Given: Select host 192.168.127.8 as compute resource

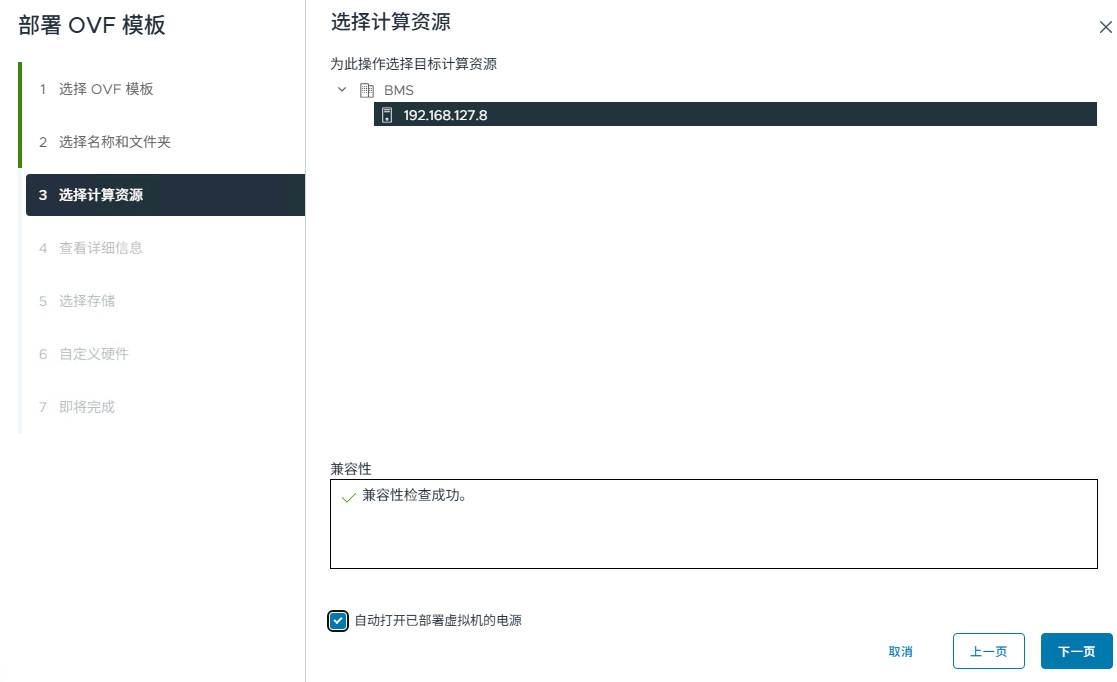Looking at the screenshot, I should tap(445, 115).
